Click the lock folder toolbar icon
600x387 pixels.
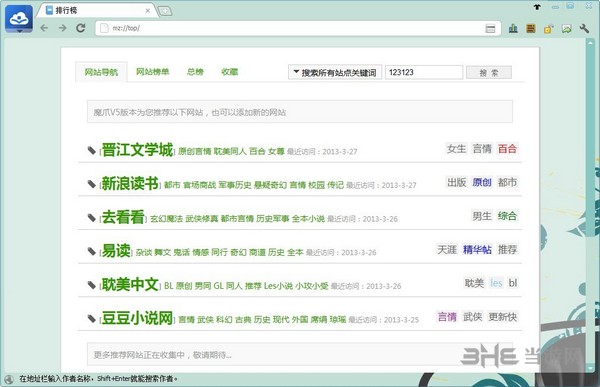click(548, 29)
